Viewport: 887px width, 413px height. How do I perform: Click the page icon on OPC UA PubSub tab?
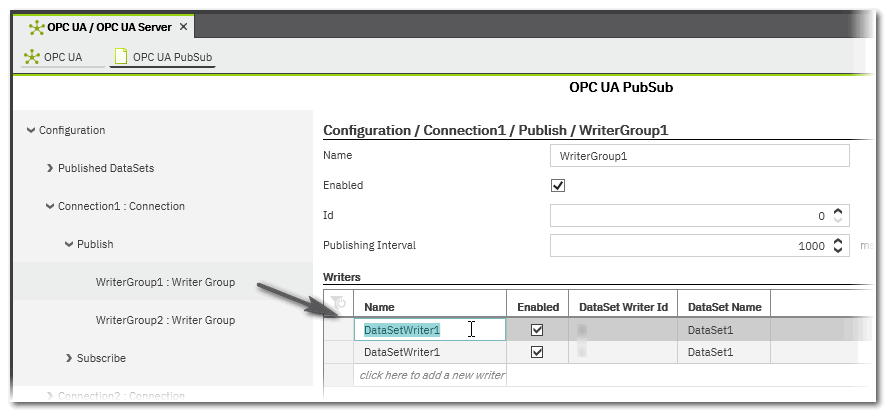tap(121, 57)
